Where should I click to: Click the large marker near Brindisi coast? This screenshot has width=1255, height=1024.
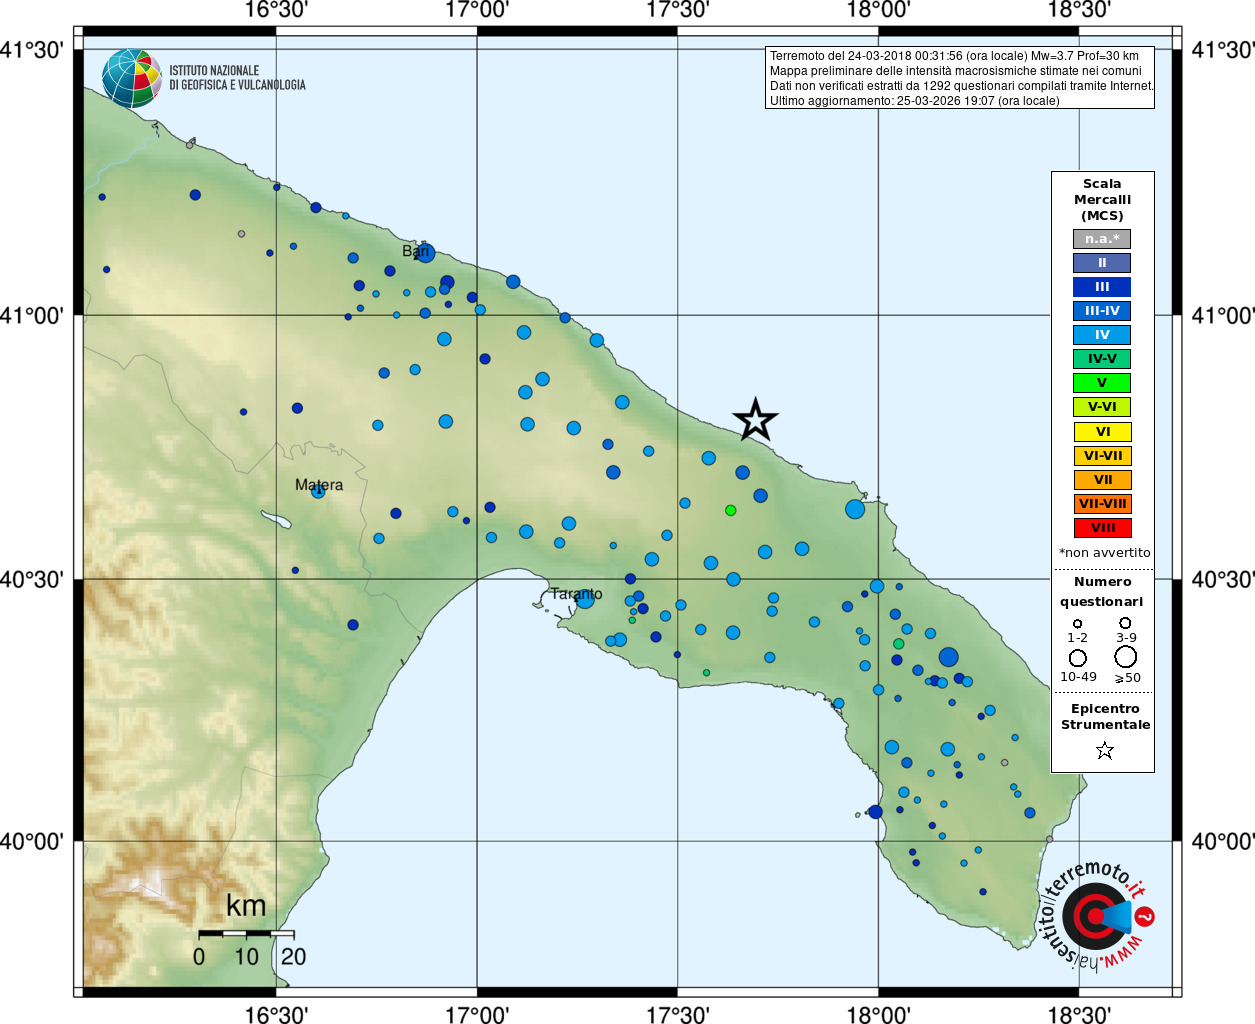[854, 509]
